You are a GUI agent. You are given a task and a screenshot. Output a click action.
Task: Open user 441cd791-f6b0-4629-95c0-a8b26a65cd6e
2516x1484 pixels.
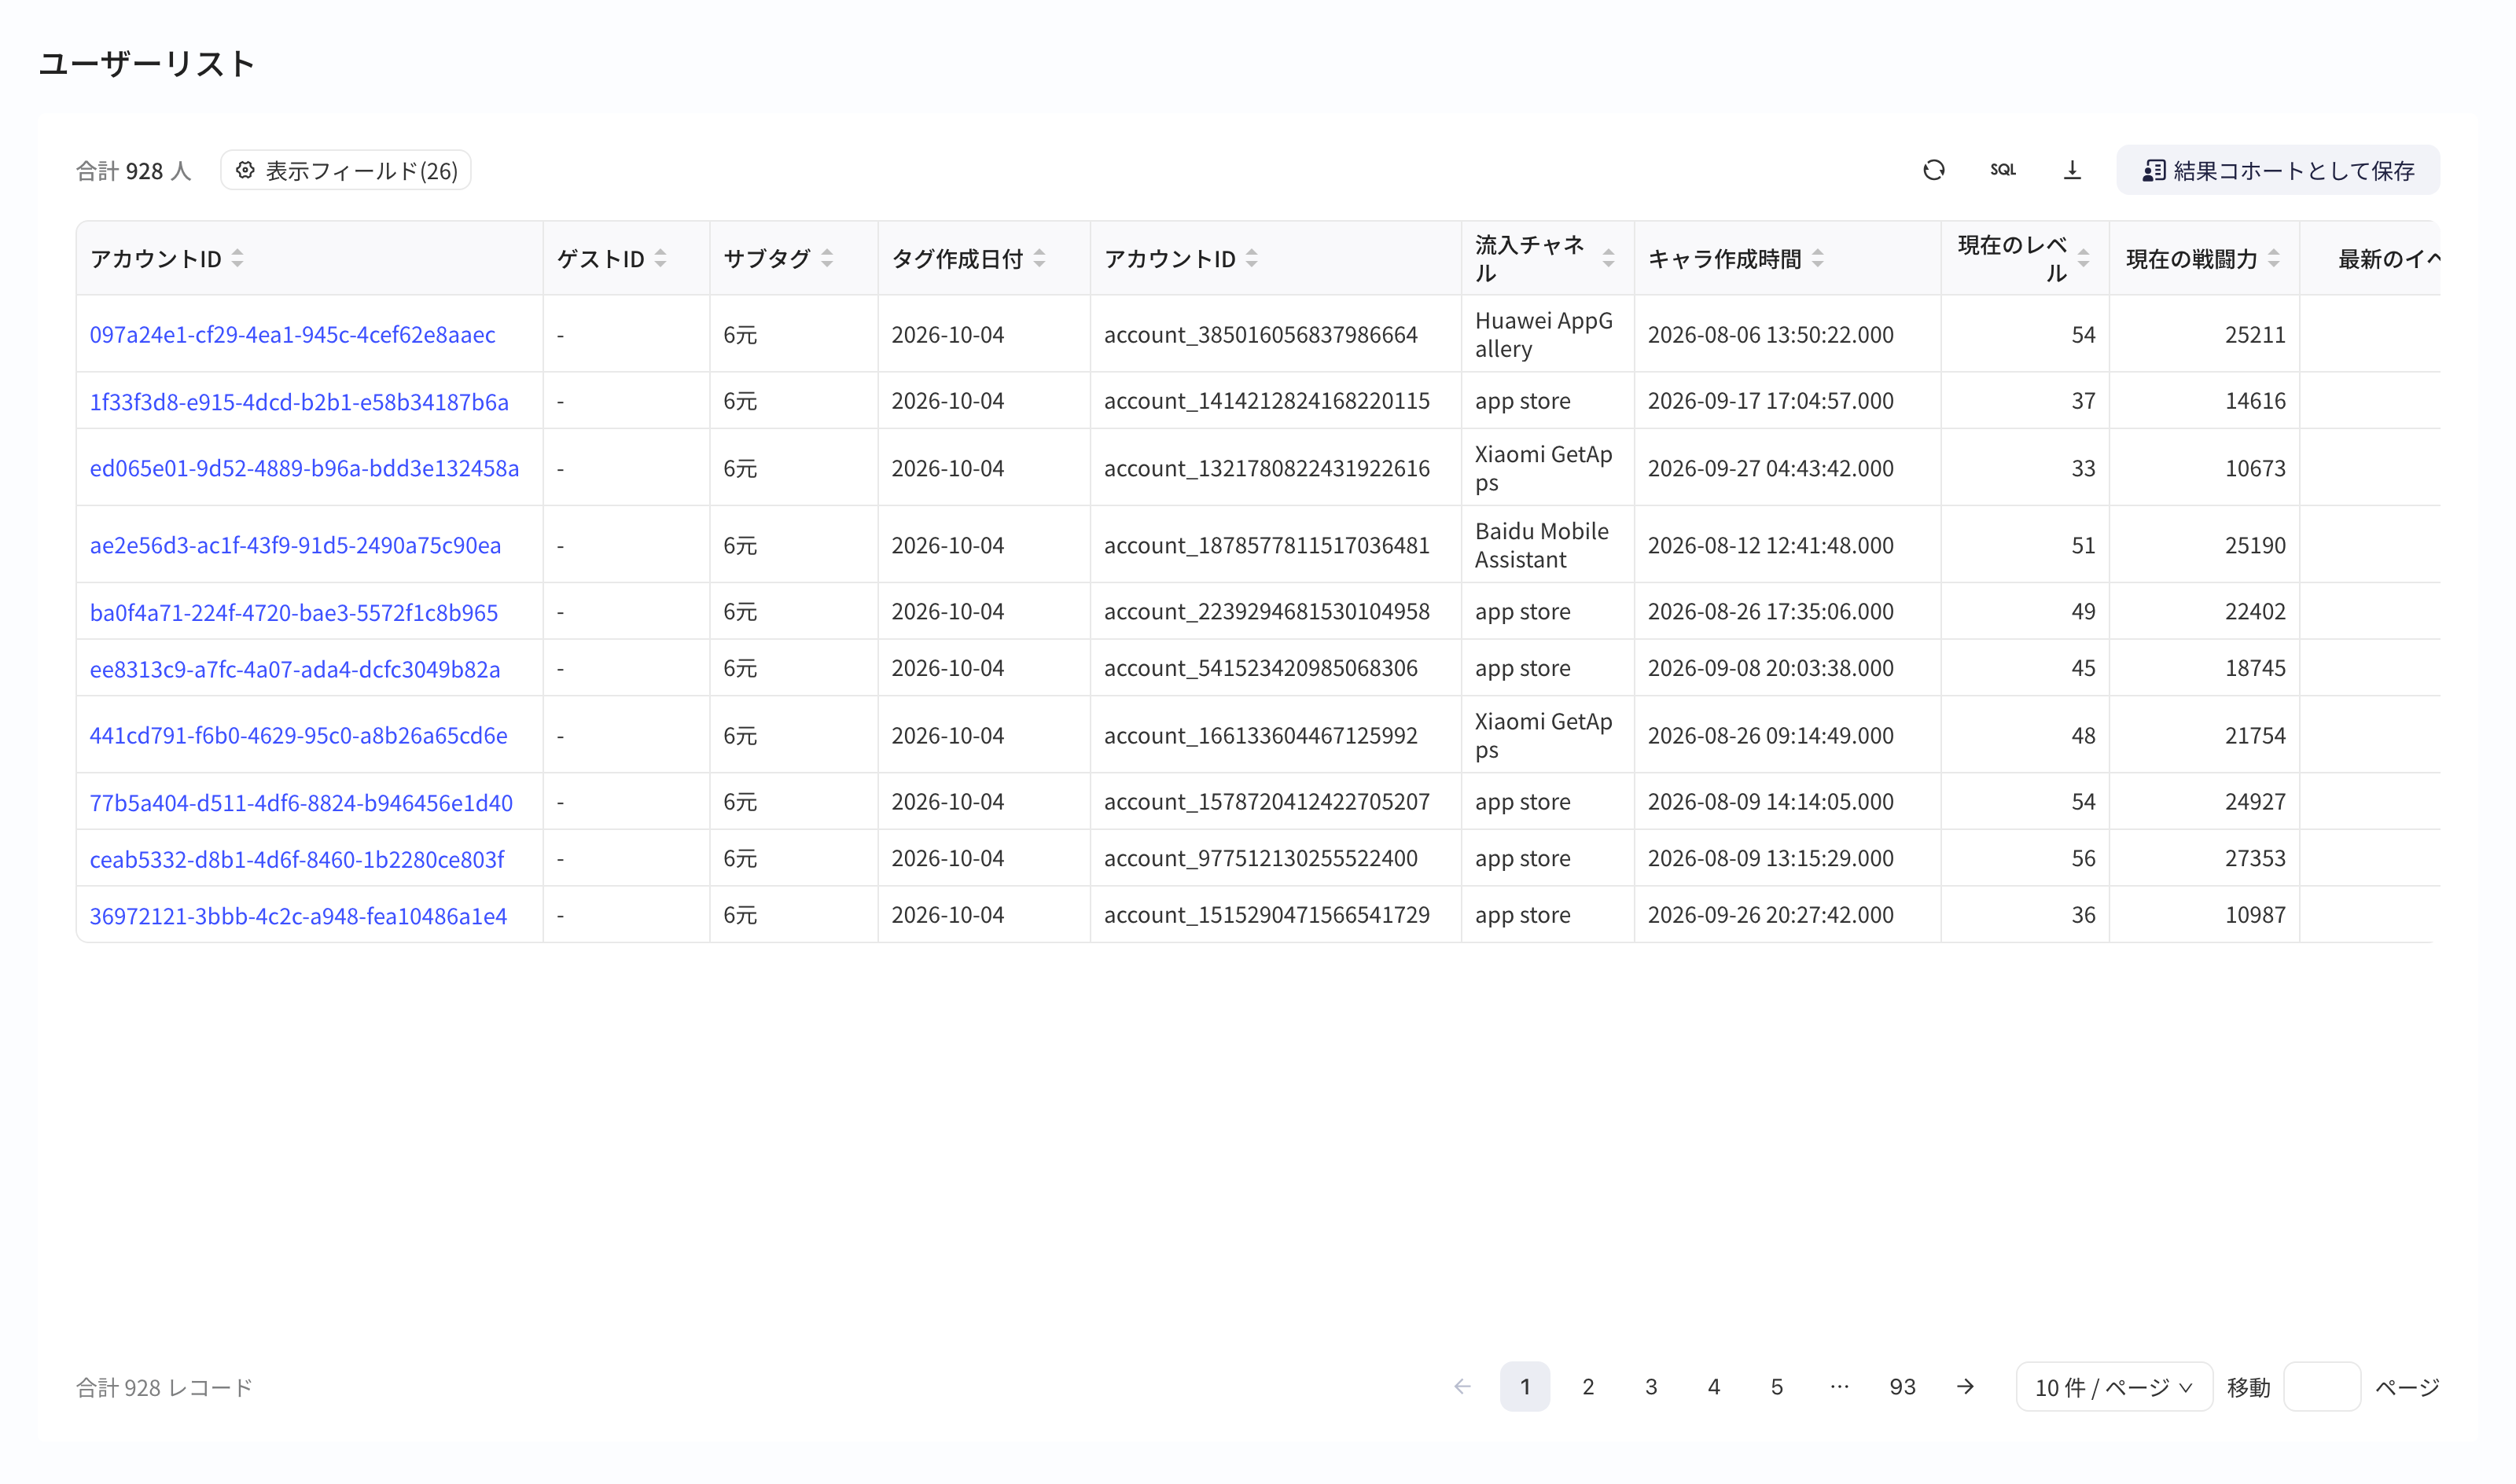click(298, 735)
